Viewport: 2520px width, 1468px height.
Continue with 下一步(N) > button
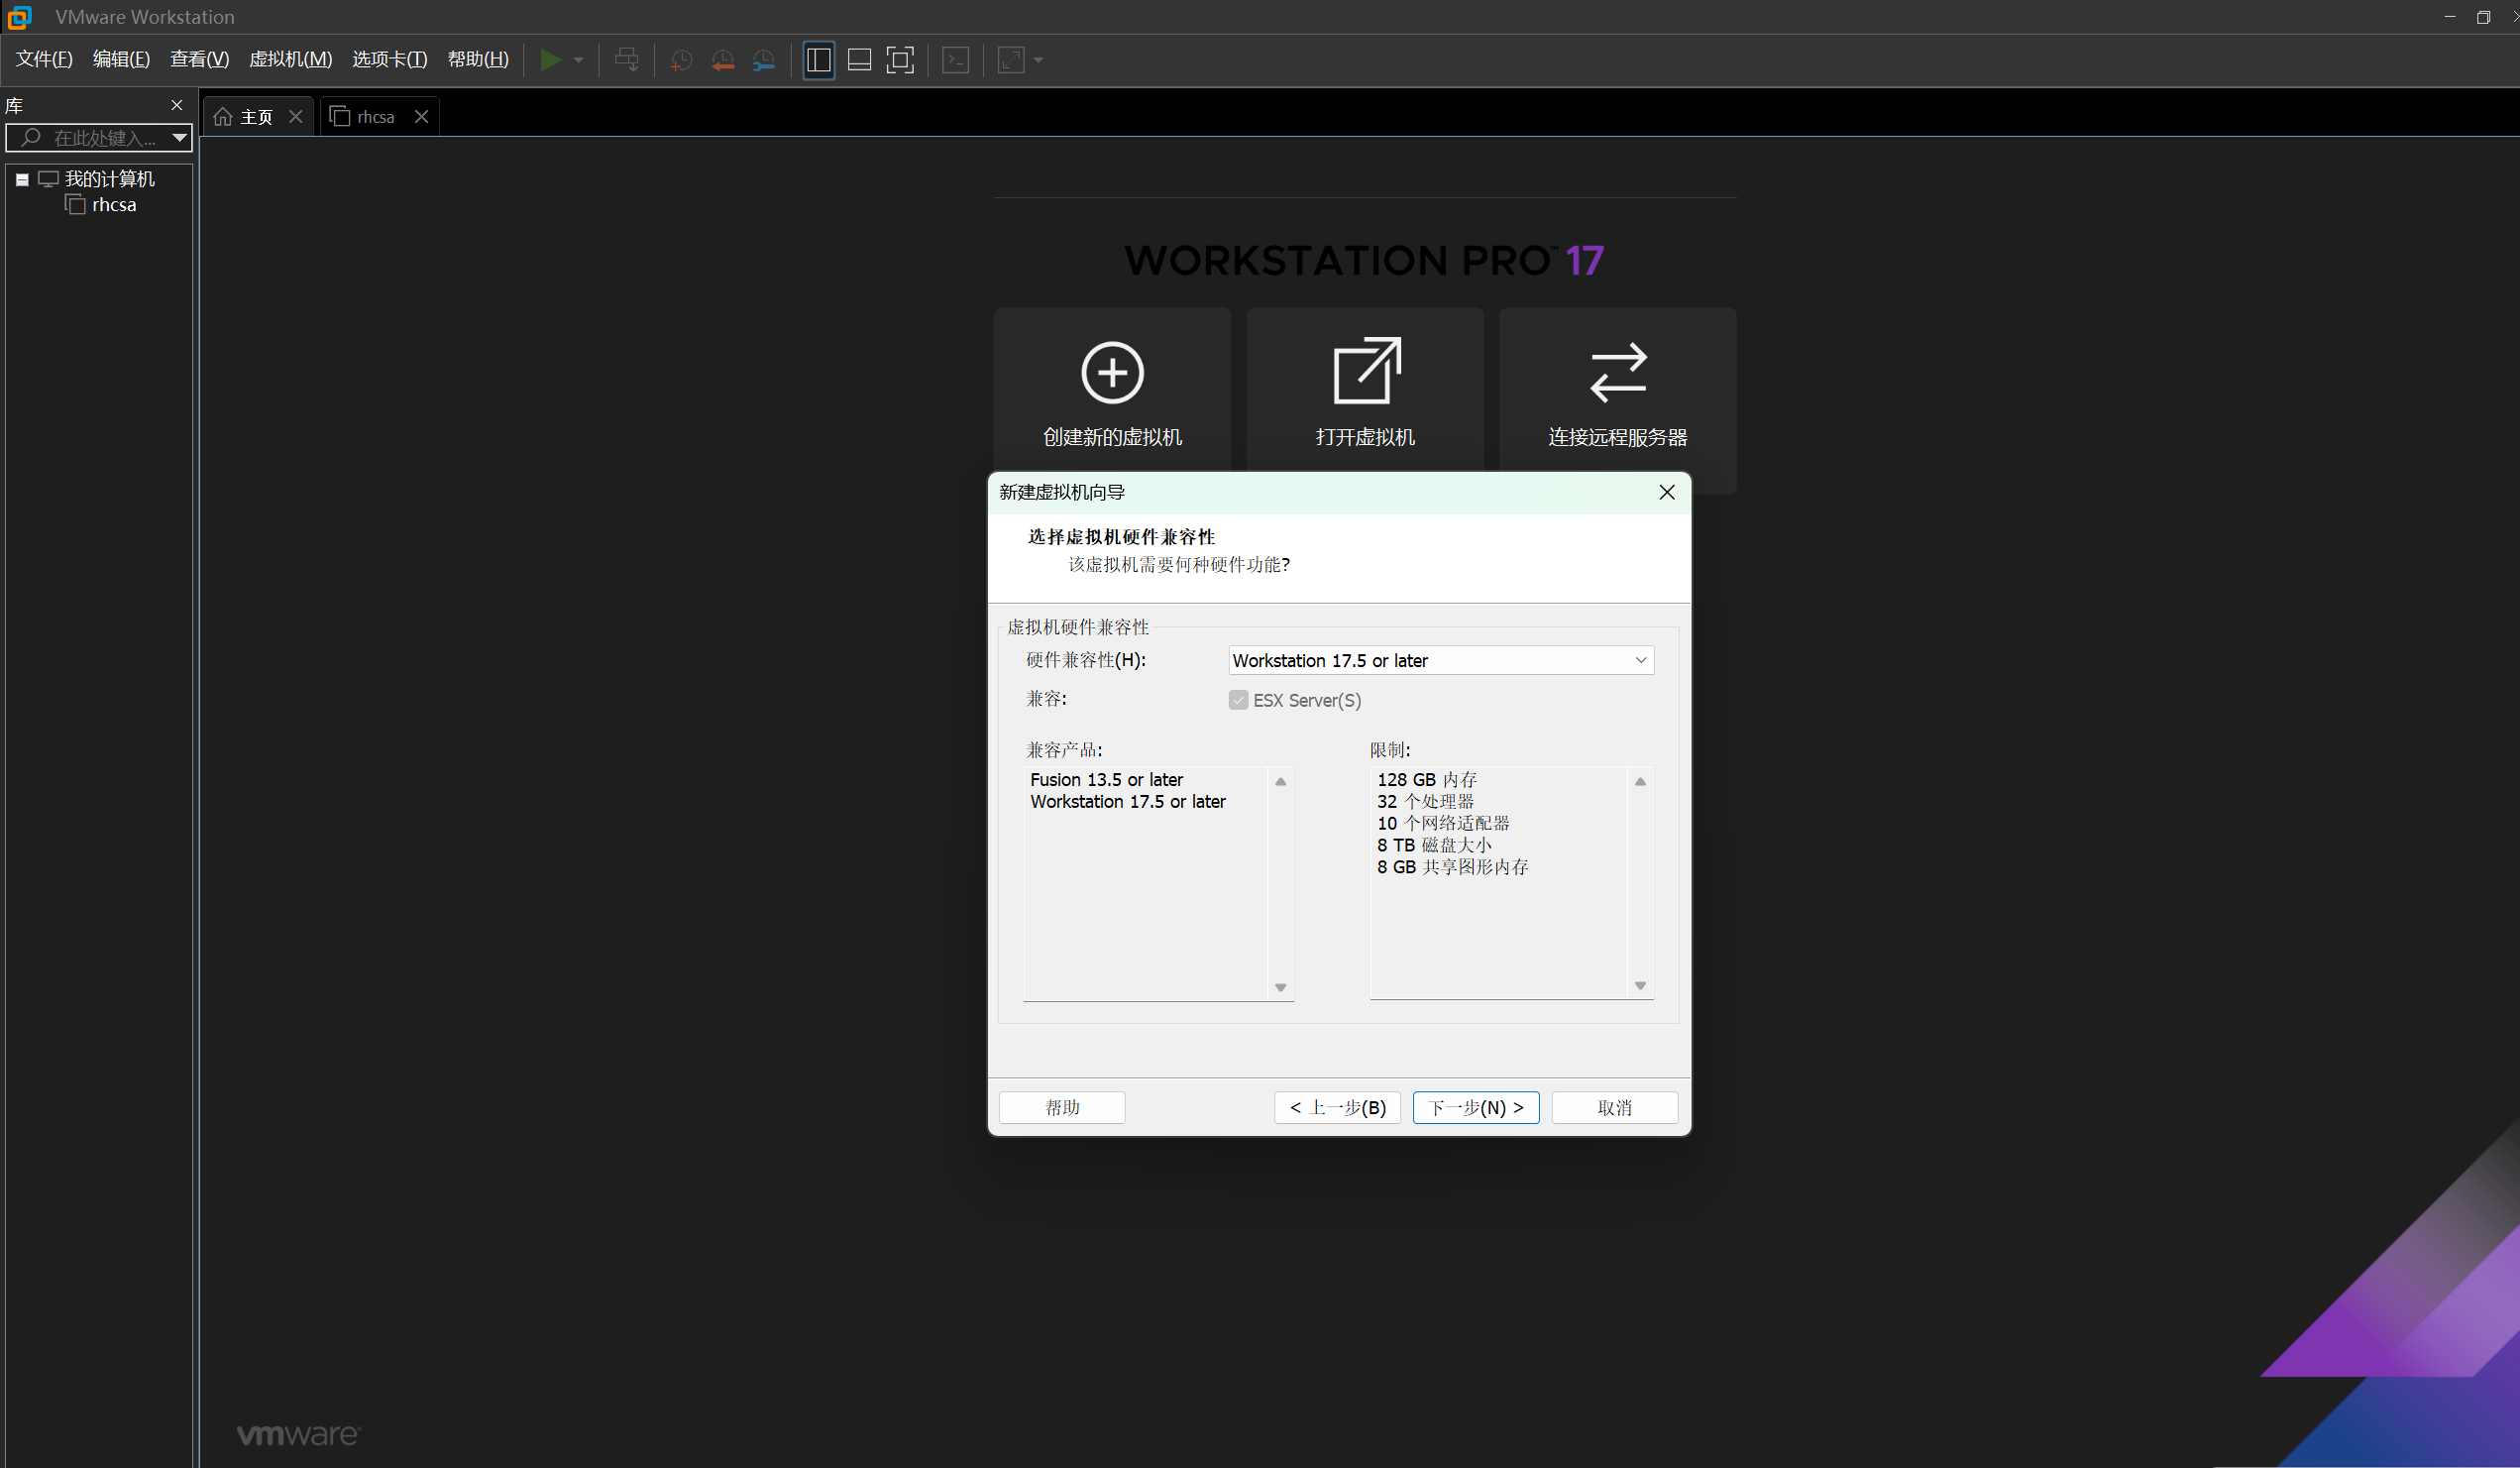tap(1476, 1107)
